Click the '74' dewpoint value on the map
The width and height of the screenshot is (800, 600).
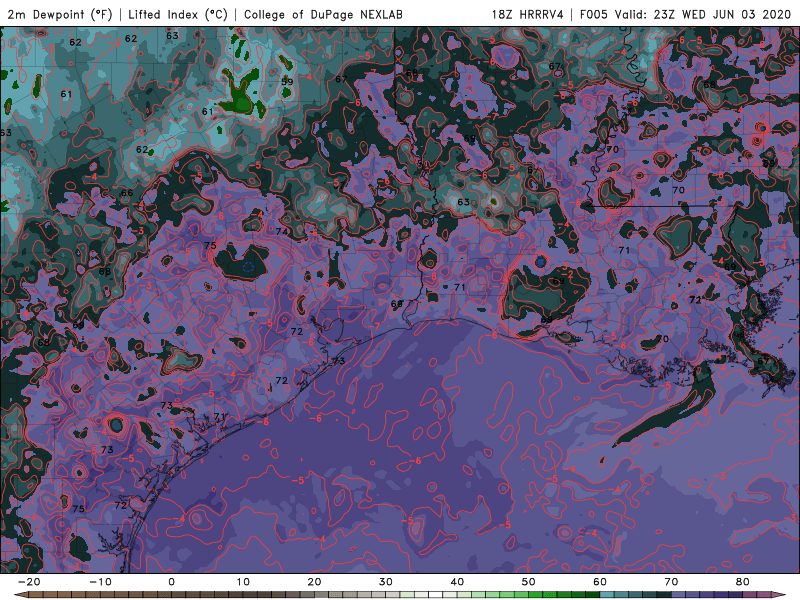(282, 231)
